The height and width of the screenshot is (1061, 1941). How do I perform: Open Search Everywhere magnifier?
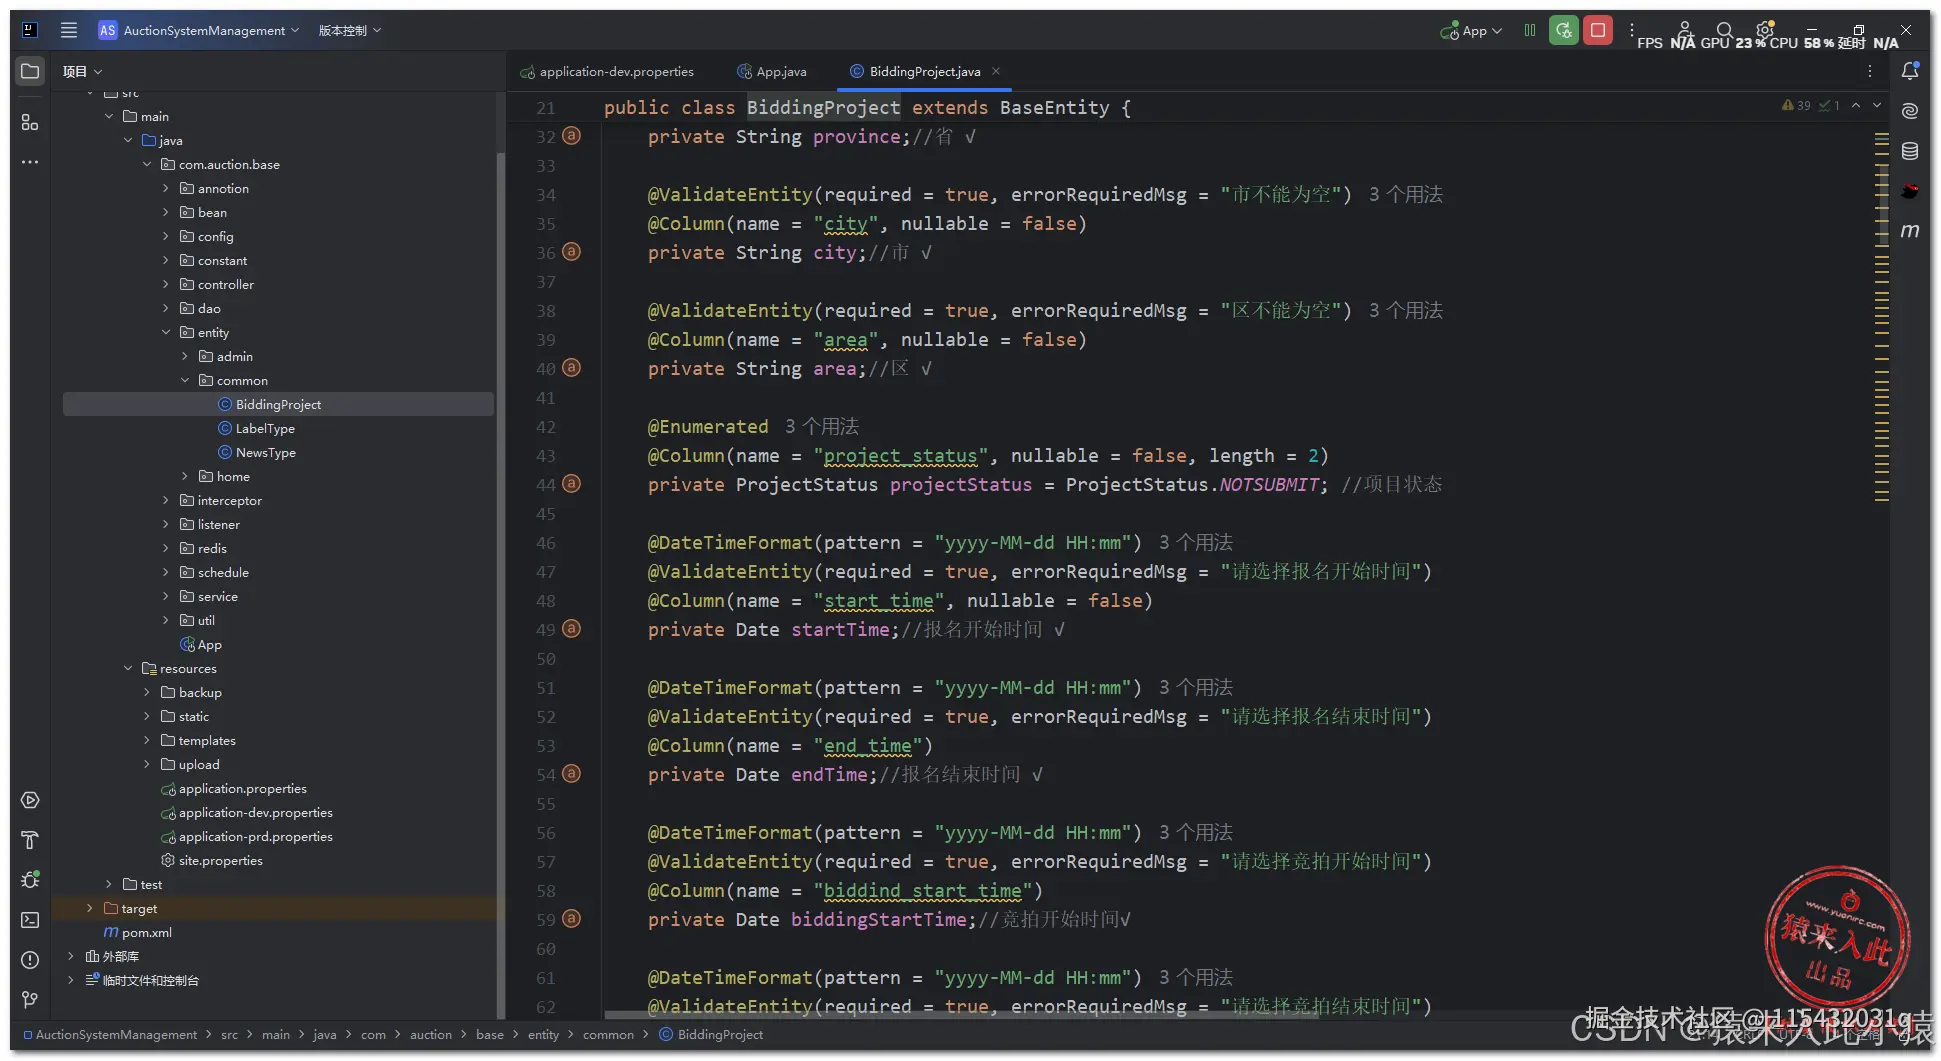[x=1724, y=30]
